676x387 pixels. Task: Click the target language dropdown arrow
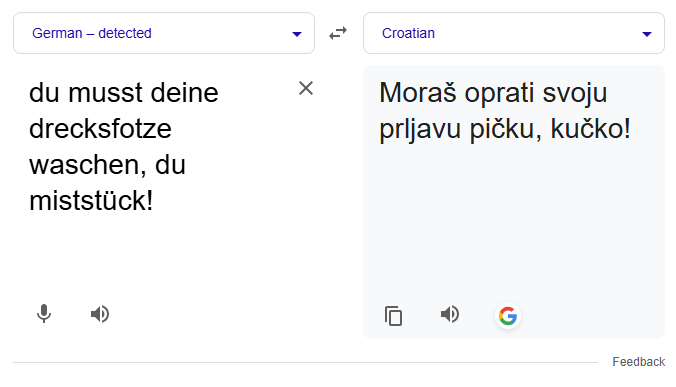(x=647, y=34)
